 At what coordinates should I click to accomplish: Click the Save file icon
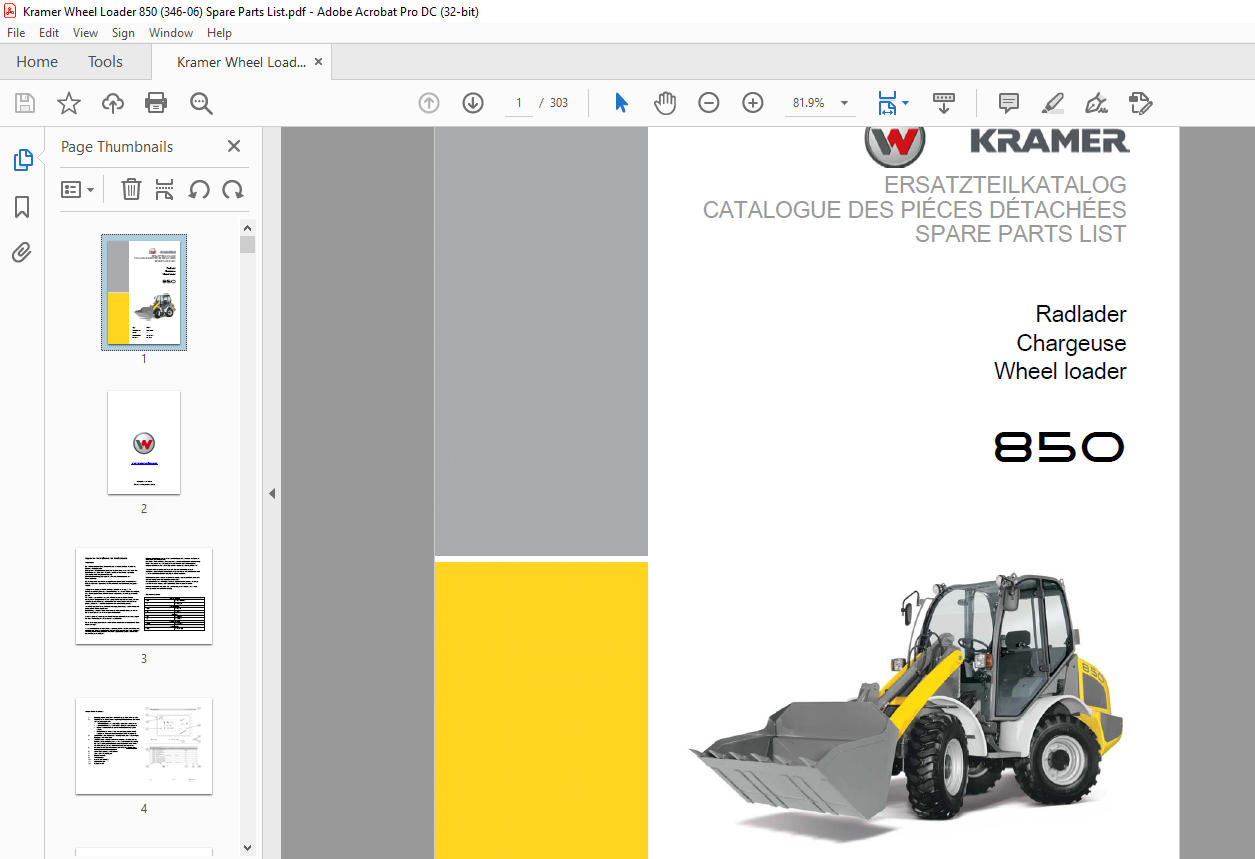click(x=25, y=103)
